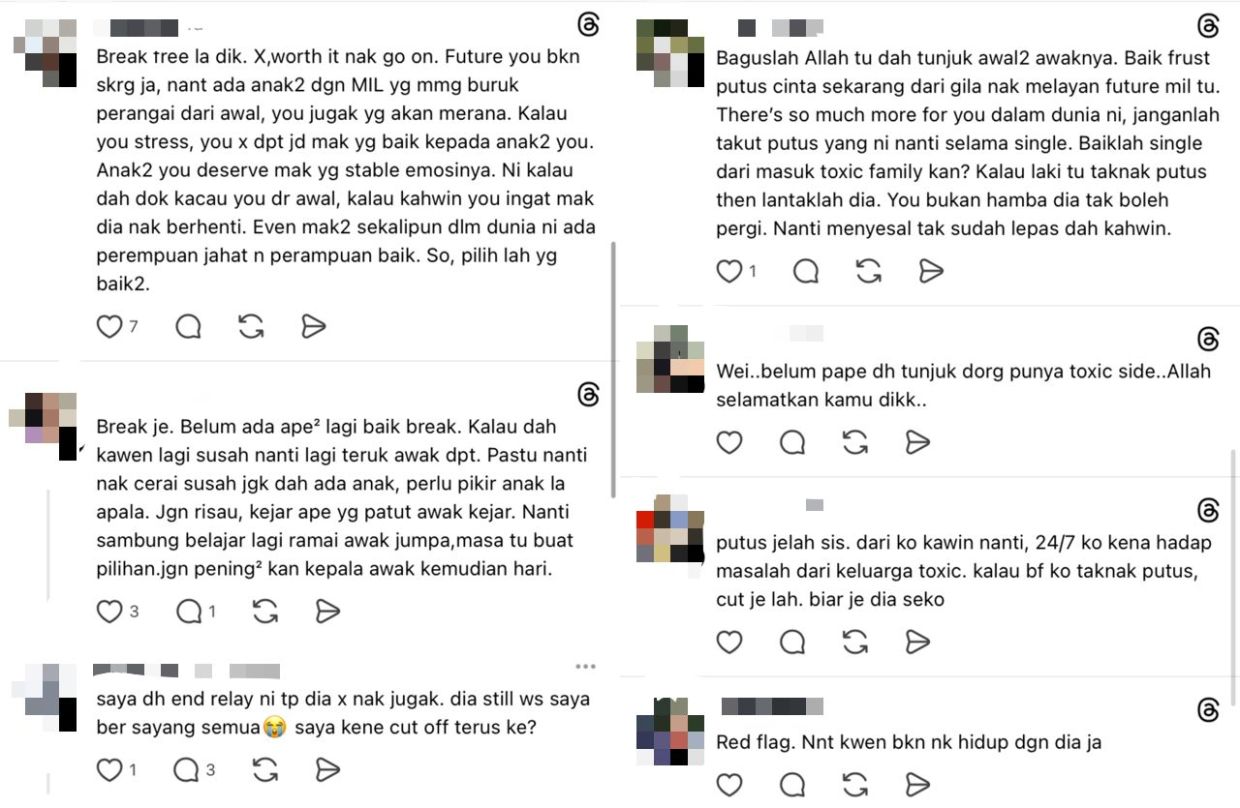
Task: Repost the "Break tree la dik" comment
Action: [x=251, y=326]
